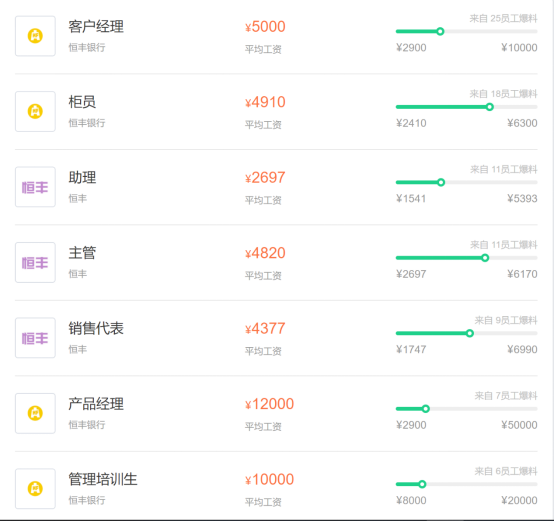Click 恒丰银行 company name under 客户经理

point(87,47)
